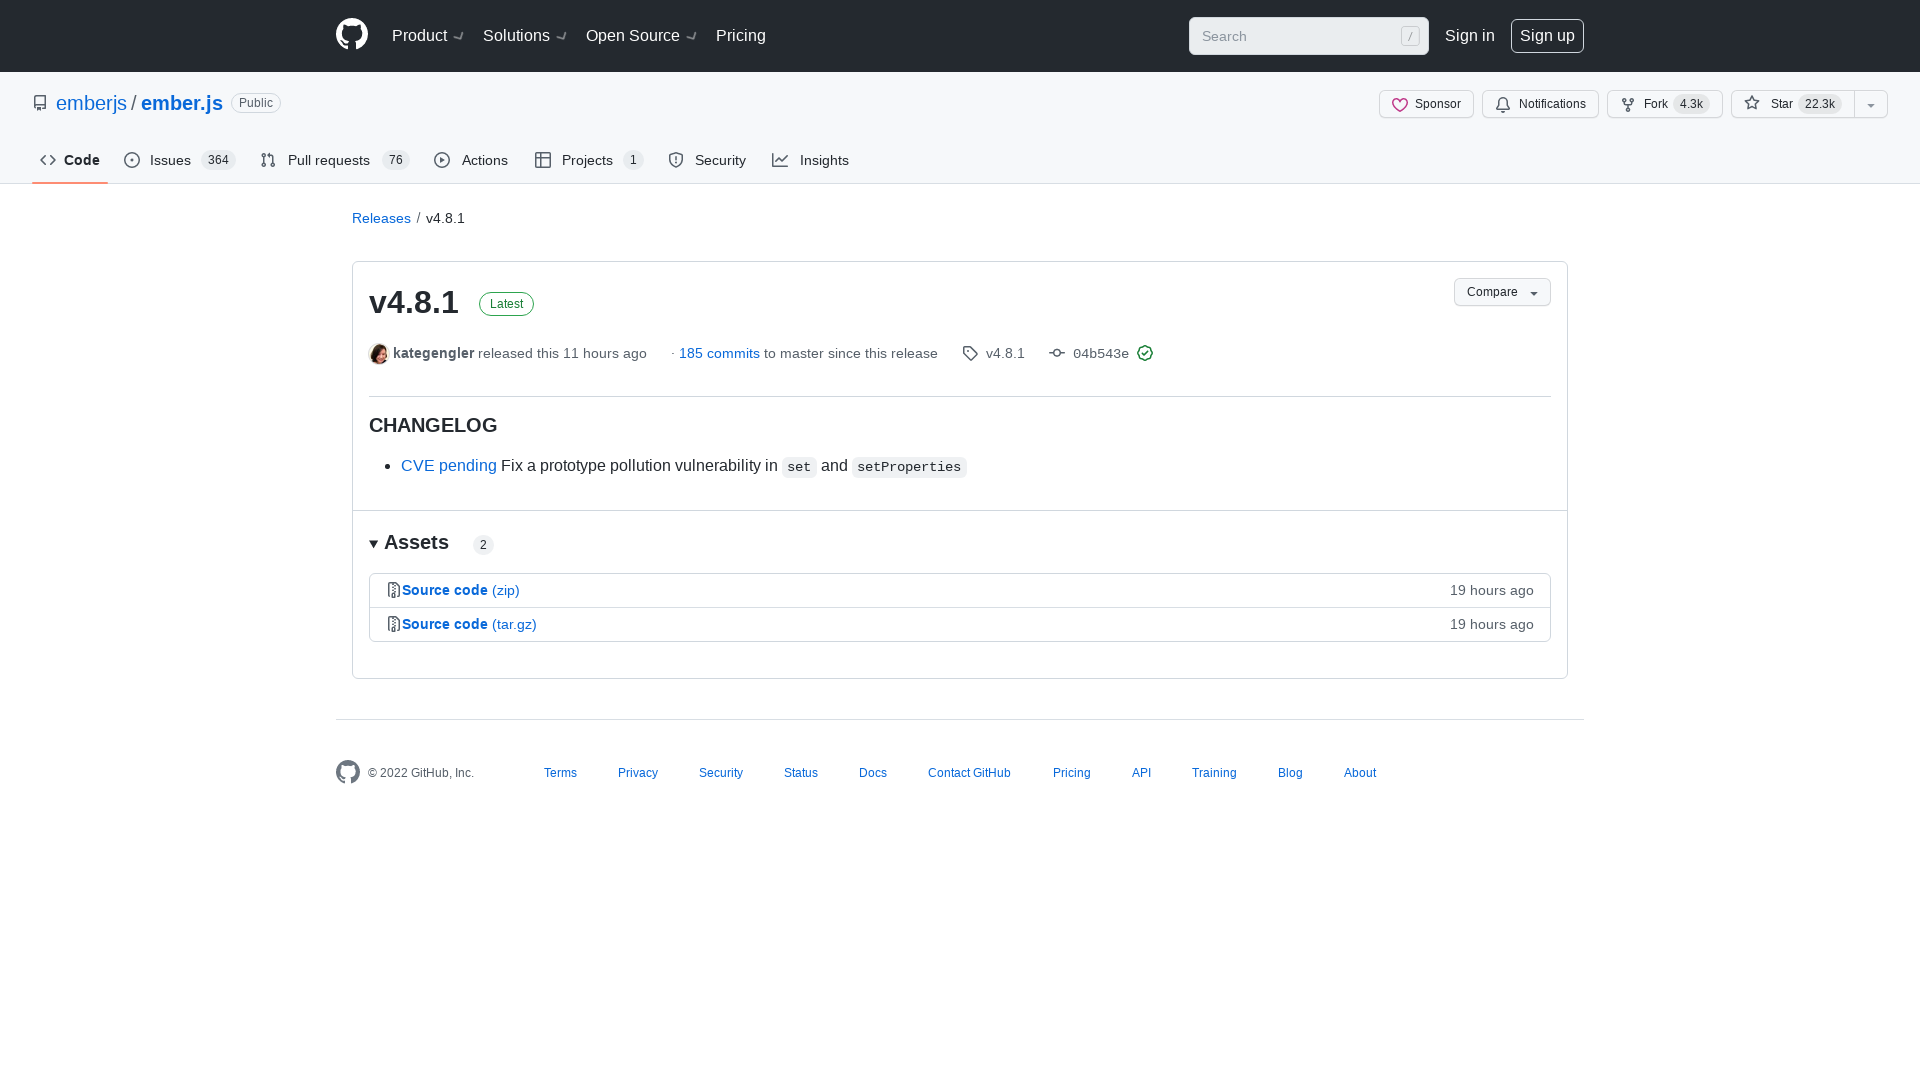Collapse the Assets section
This screenshot has width=1920, height=1080.
coord(374,543)
